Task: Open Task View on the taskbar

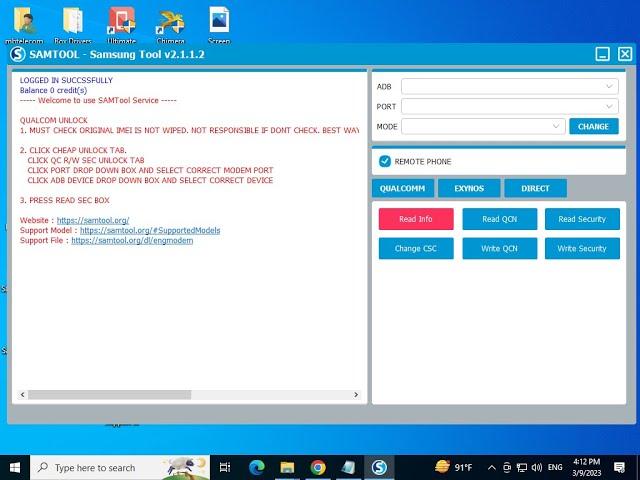Action: [225, 467]
